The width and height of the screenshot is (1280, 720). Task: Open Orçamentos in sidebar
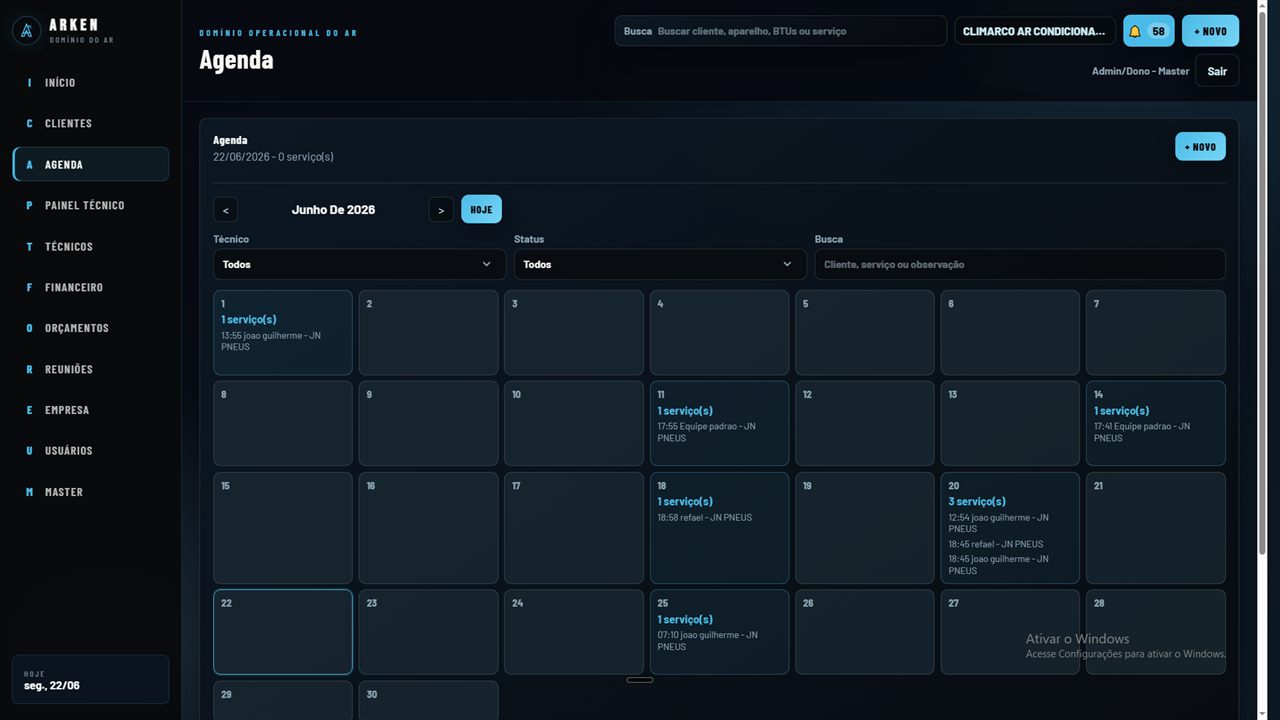pos(90,329)
